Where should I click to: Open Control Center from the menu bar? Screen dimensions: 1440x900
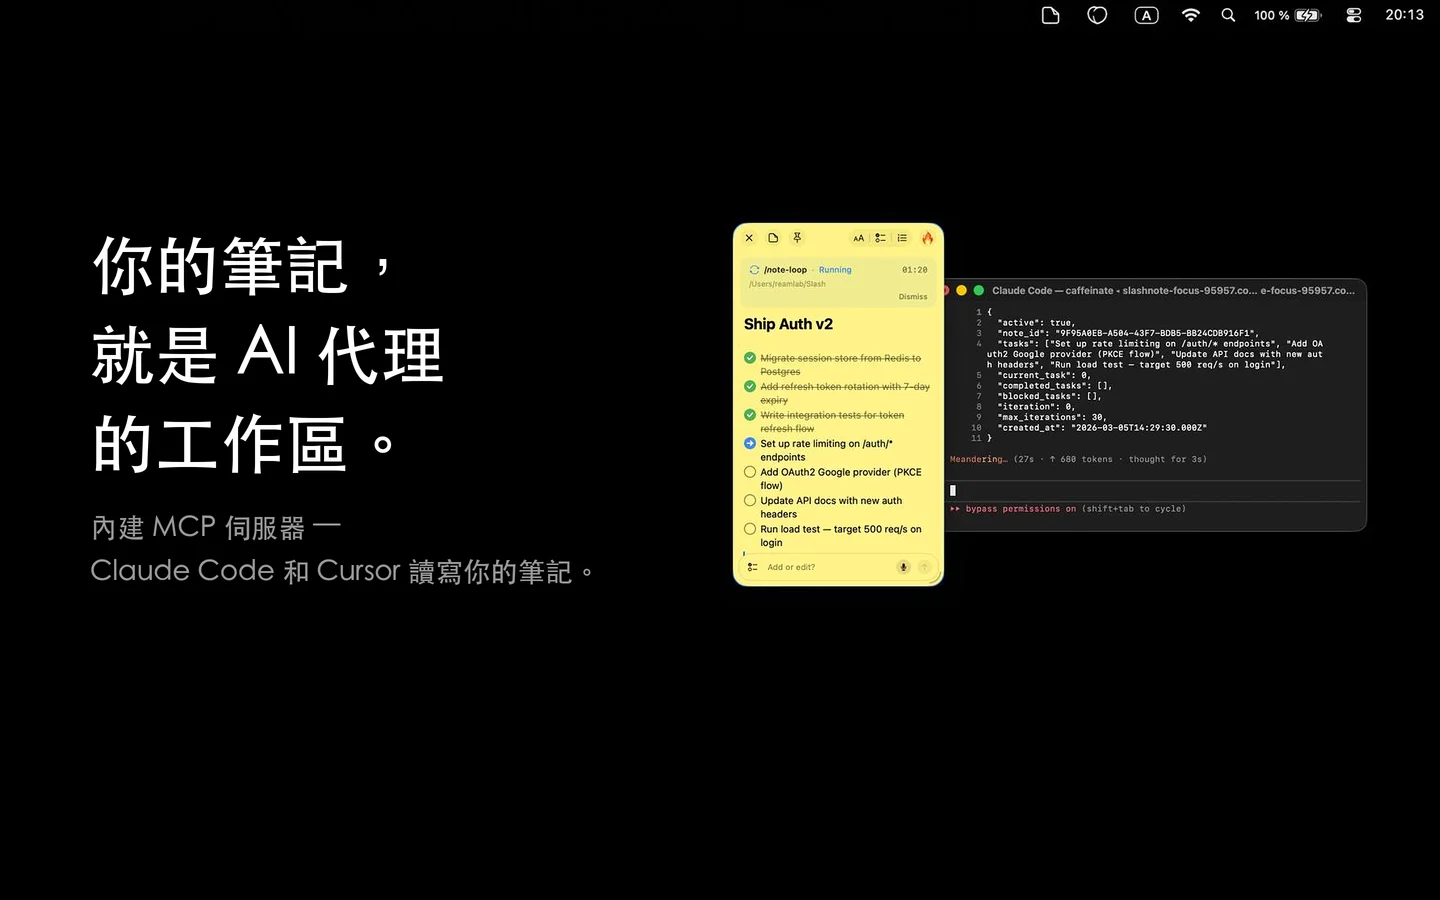click(x=1354, y=15)
